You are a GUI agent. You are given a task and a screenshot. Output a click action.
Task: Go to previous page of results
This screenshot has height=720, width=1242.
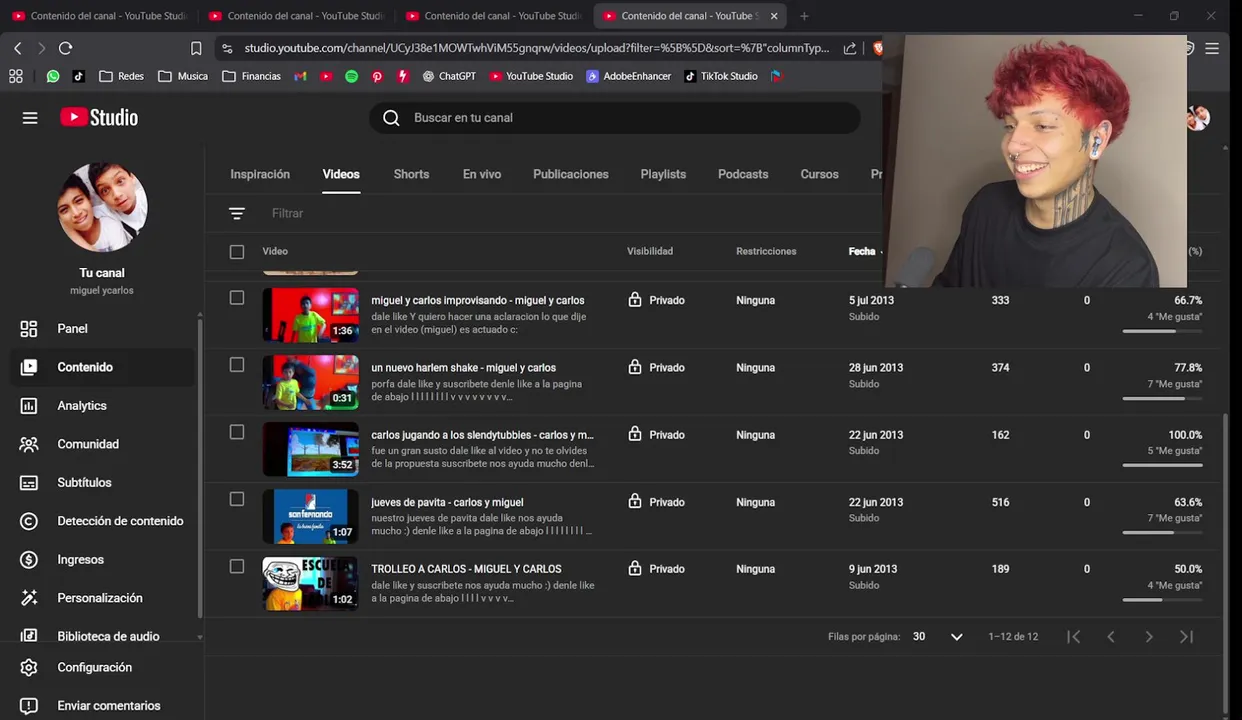tap(1110, 637)
